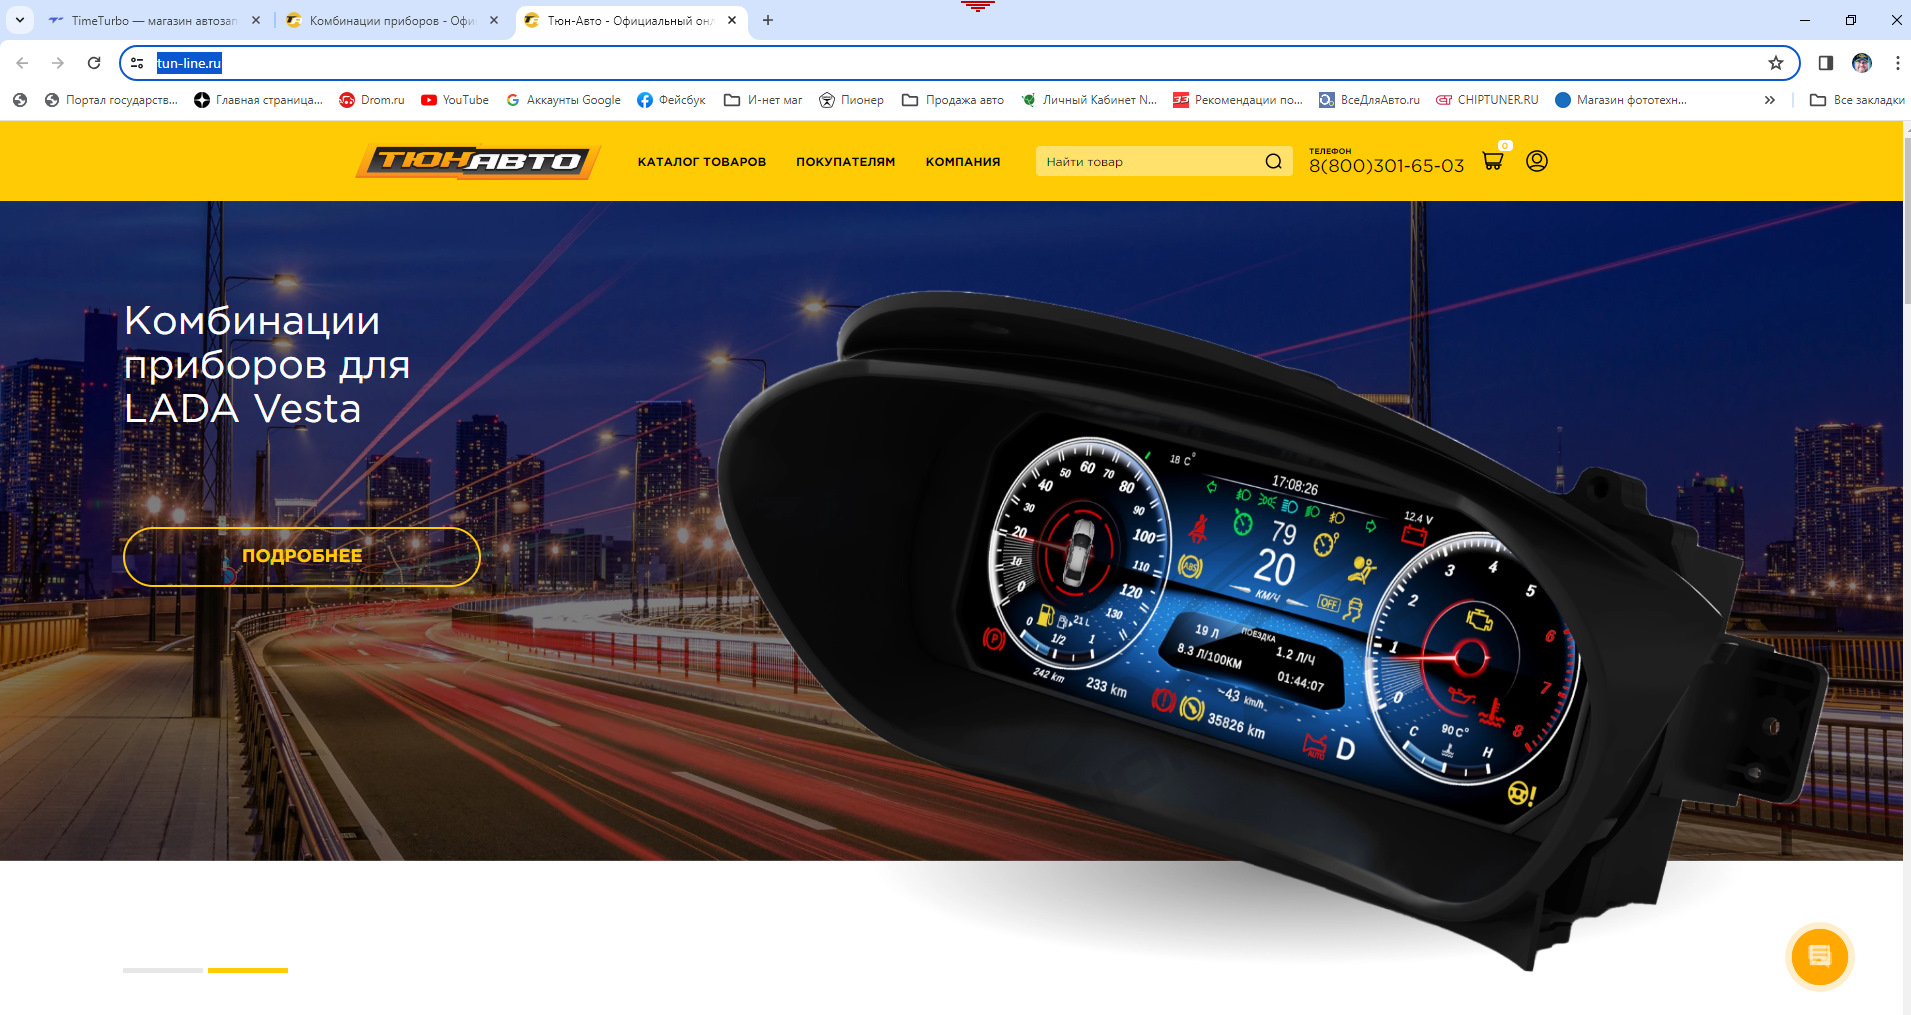Select the first slider indicator

(163, 970)
